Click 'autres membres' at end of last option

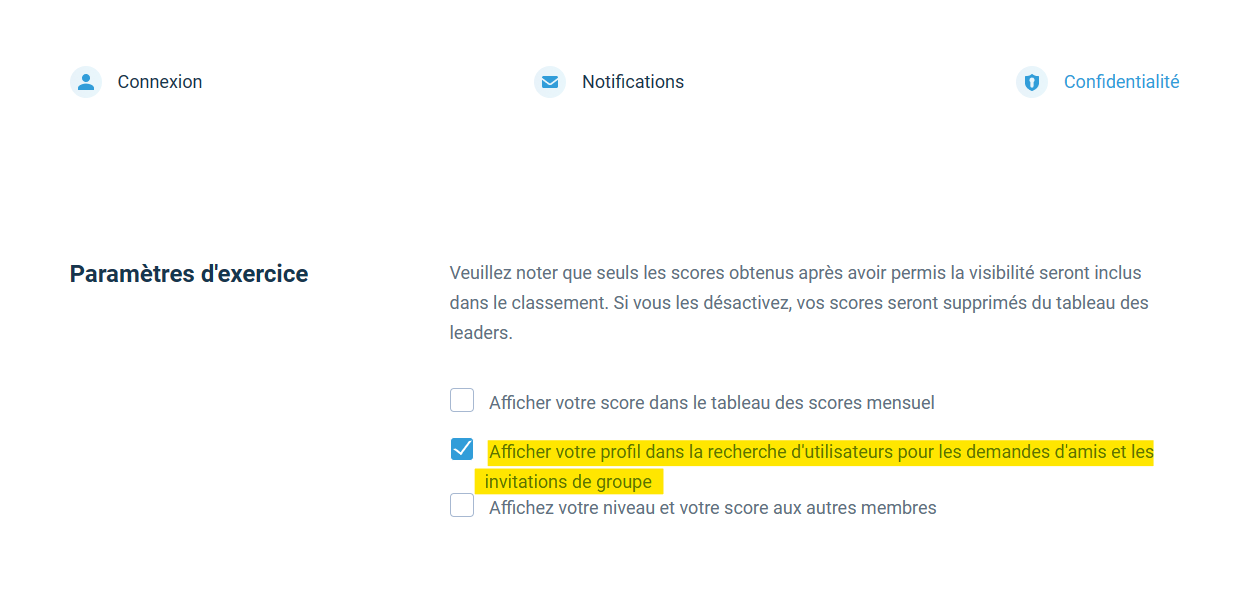click(x=876, y=508)
